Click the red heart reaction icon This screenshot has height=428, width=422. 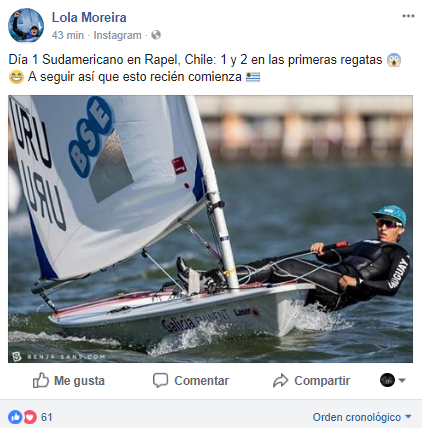click(29, 417)
